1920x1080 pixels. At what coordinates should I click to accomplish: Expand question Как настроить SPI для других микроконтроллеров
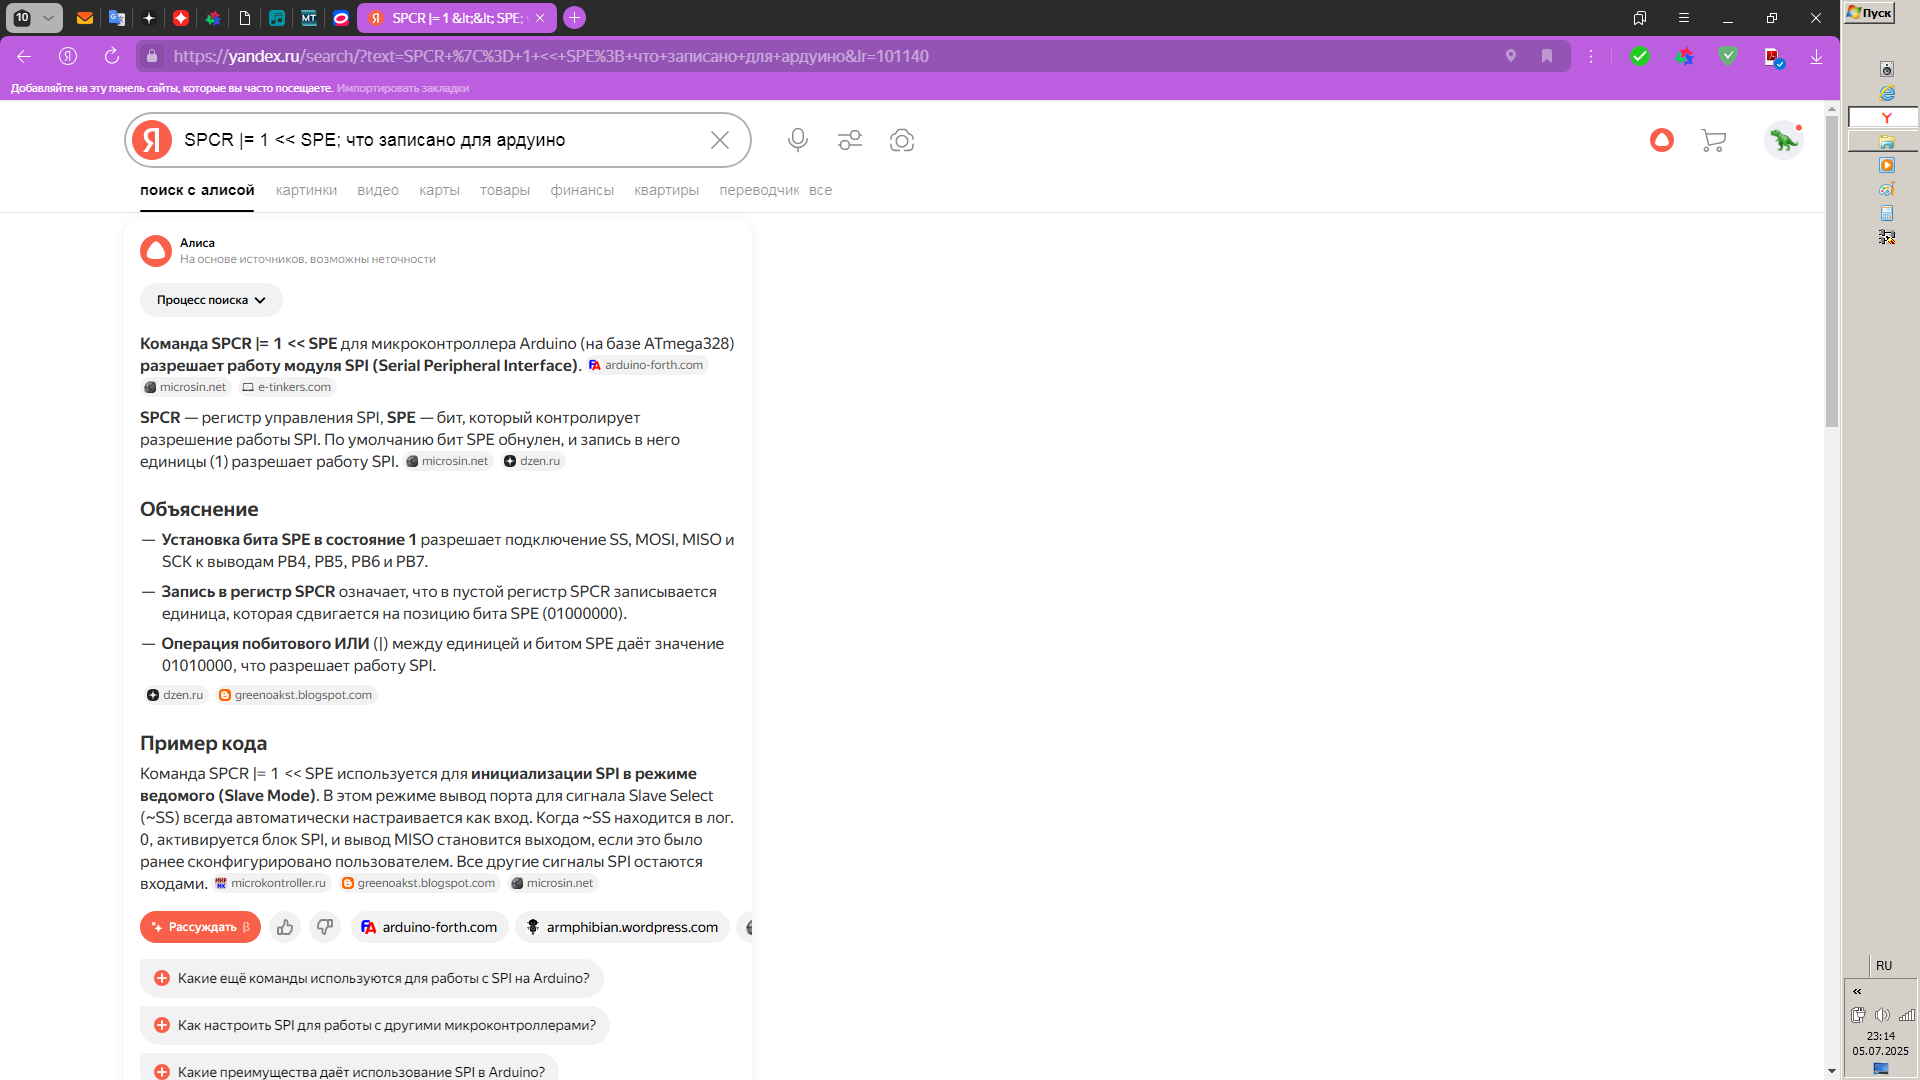pyautogui.click(x=375, y=1025)
